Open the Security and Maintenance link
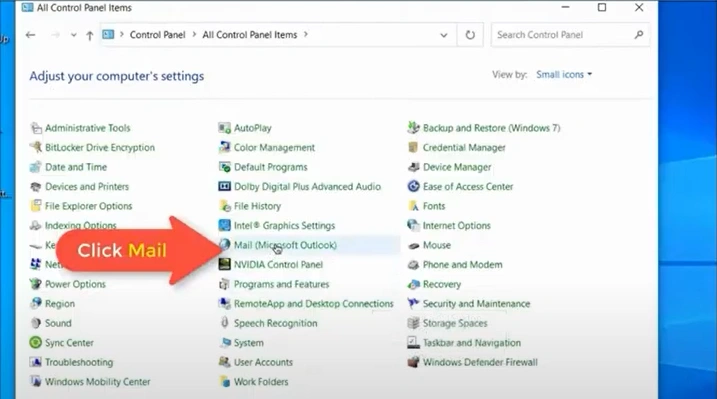Viewport: 717px width, 399px height. pyautogui.click(x=476, y=303)
